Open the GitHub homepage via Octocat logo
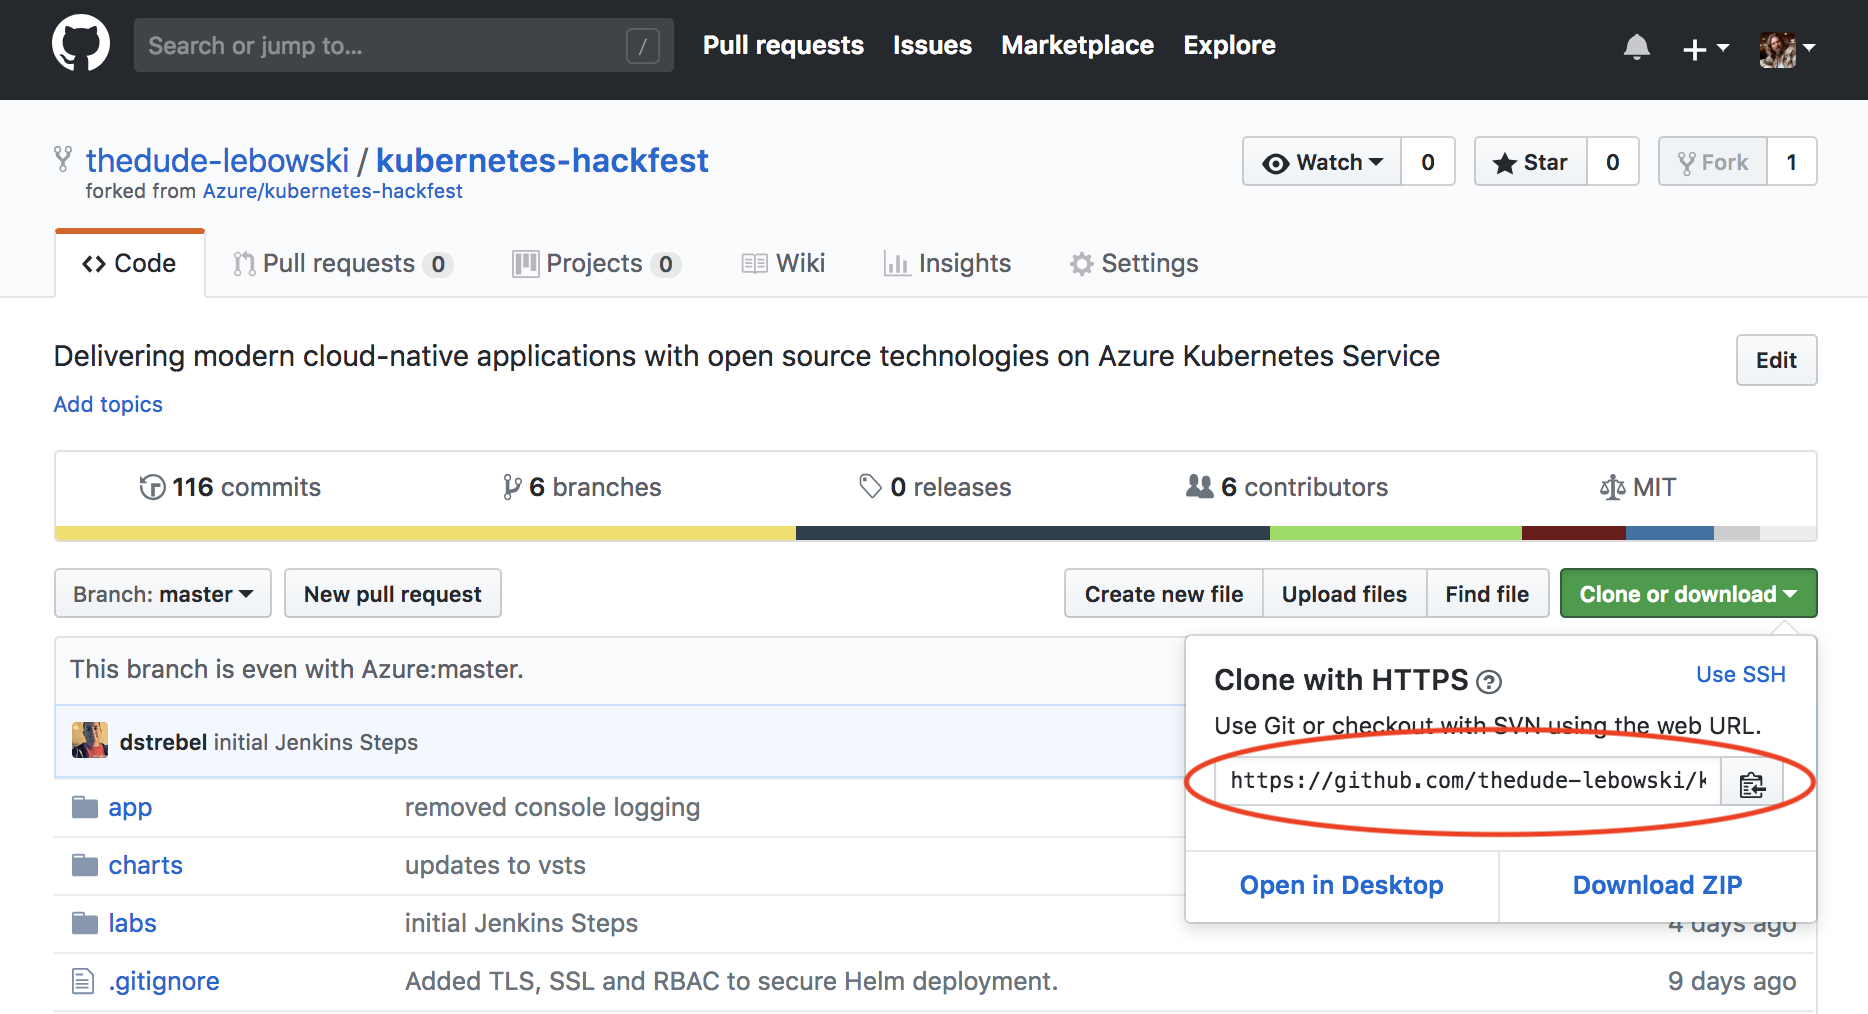 tap(81, 44)
